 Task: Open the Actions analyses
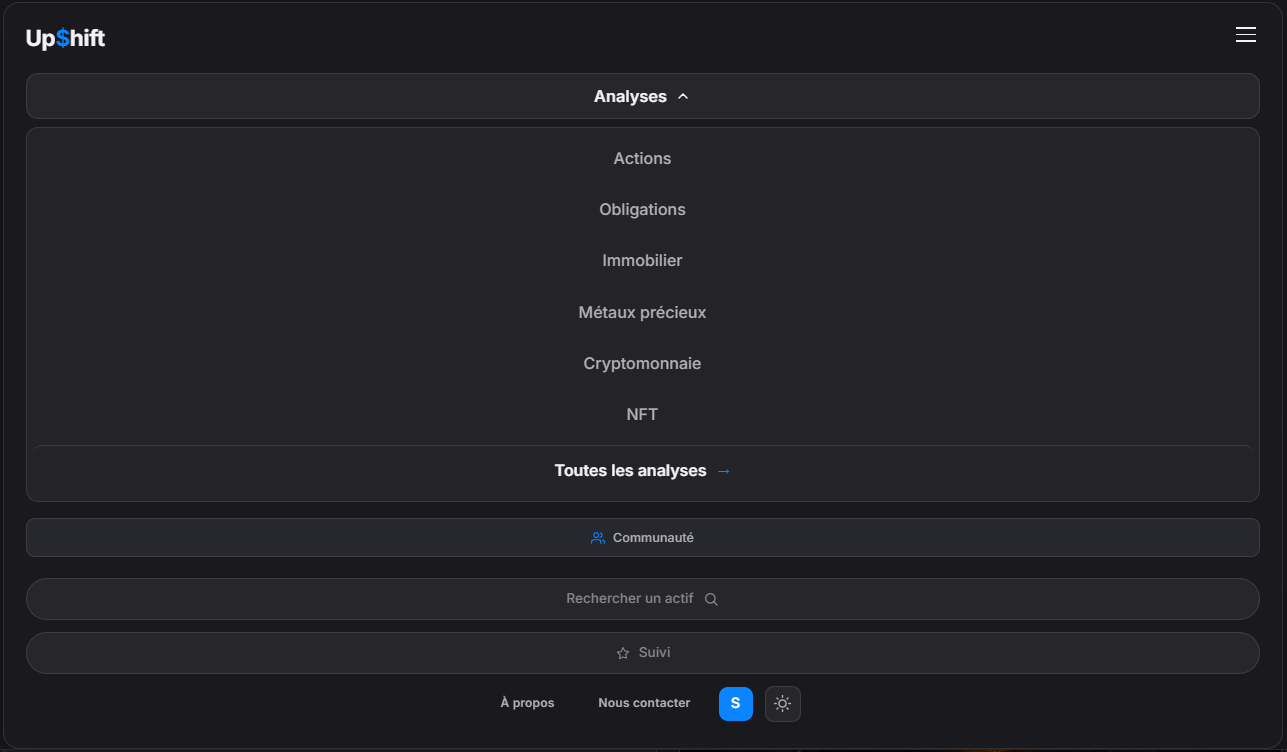[x=642, y=158]
